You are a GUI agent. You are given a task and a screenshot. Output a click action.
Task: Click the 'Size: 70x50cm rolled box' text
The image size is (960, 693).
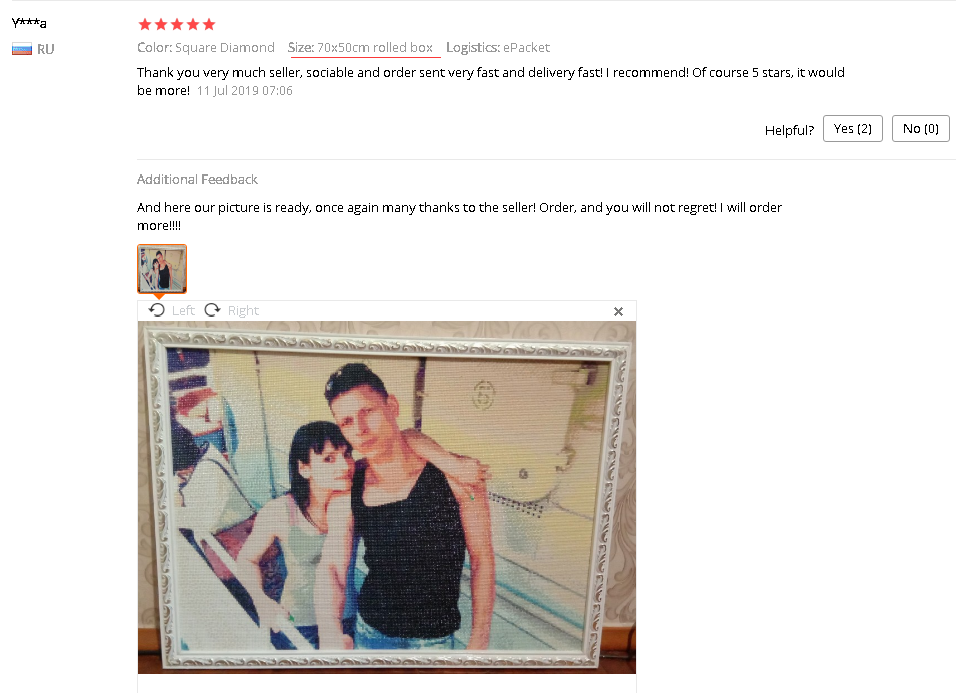click(361, 48)
